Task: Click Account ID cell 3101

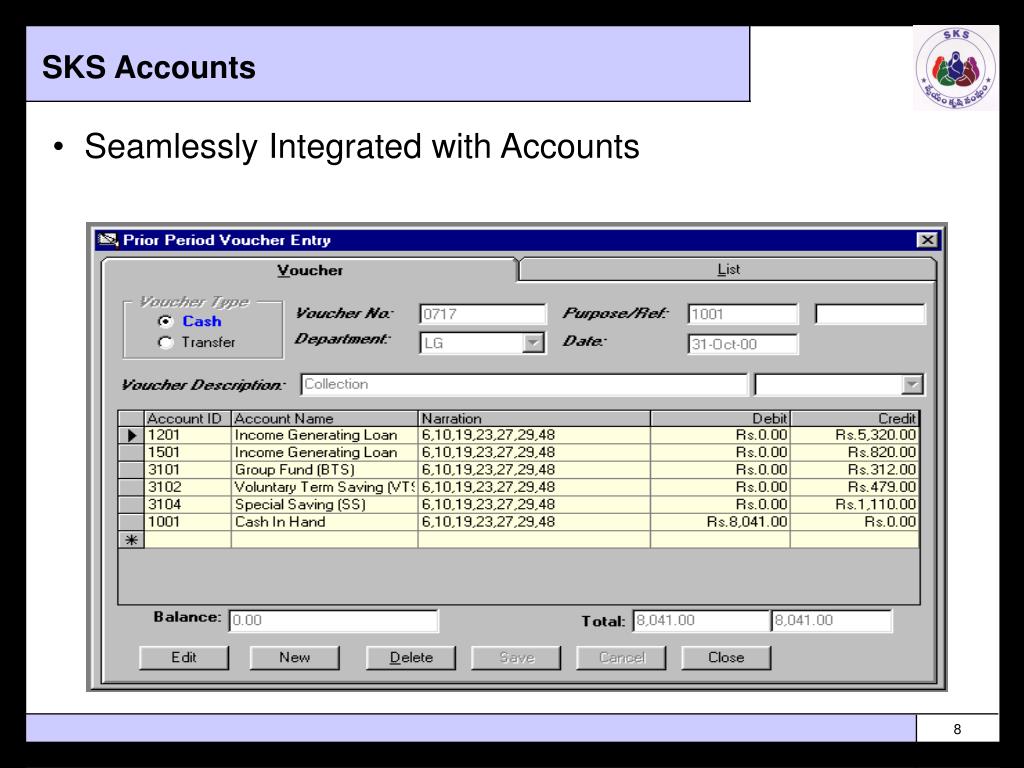Action: 187,470
